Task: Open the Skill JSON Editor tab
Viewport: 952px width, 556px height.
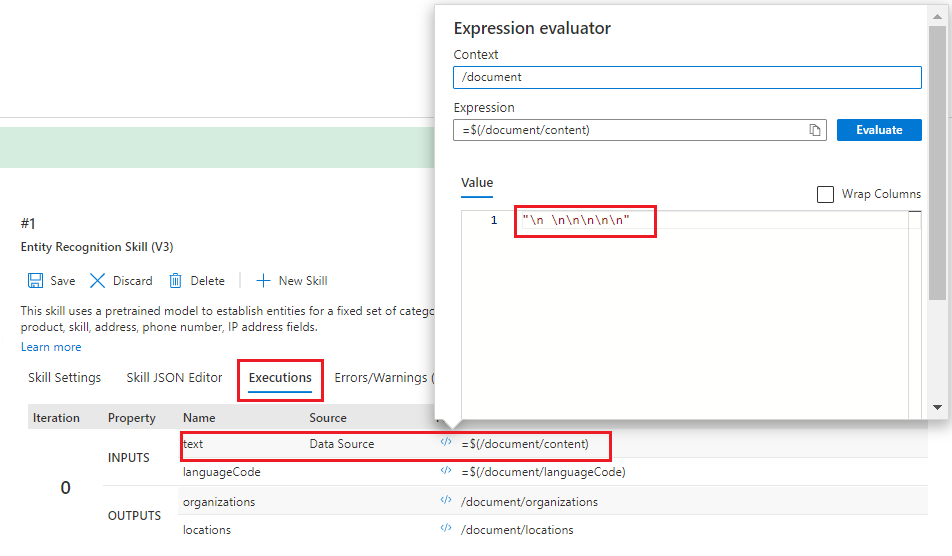Action: pyautogui.click(x=174, y=378)
